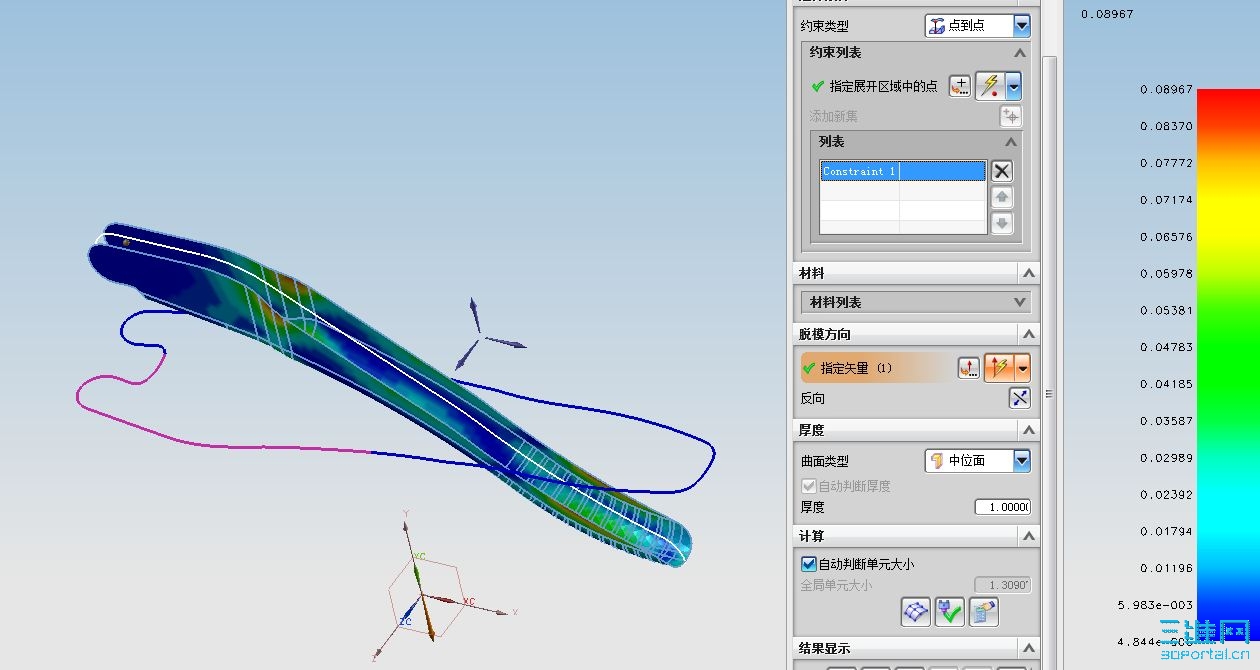Select the 指定矢量 (1) field

click(x=876, y=368)
